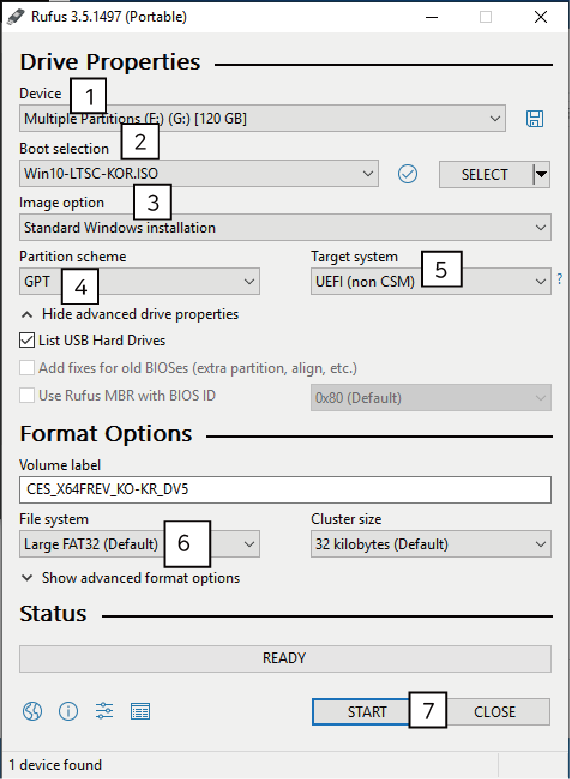This screenshot has height=779, width=570.
Task: Click the SELECT button
Action: coord(485,174)
